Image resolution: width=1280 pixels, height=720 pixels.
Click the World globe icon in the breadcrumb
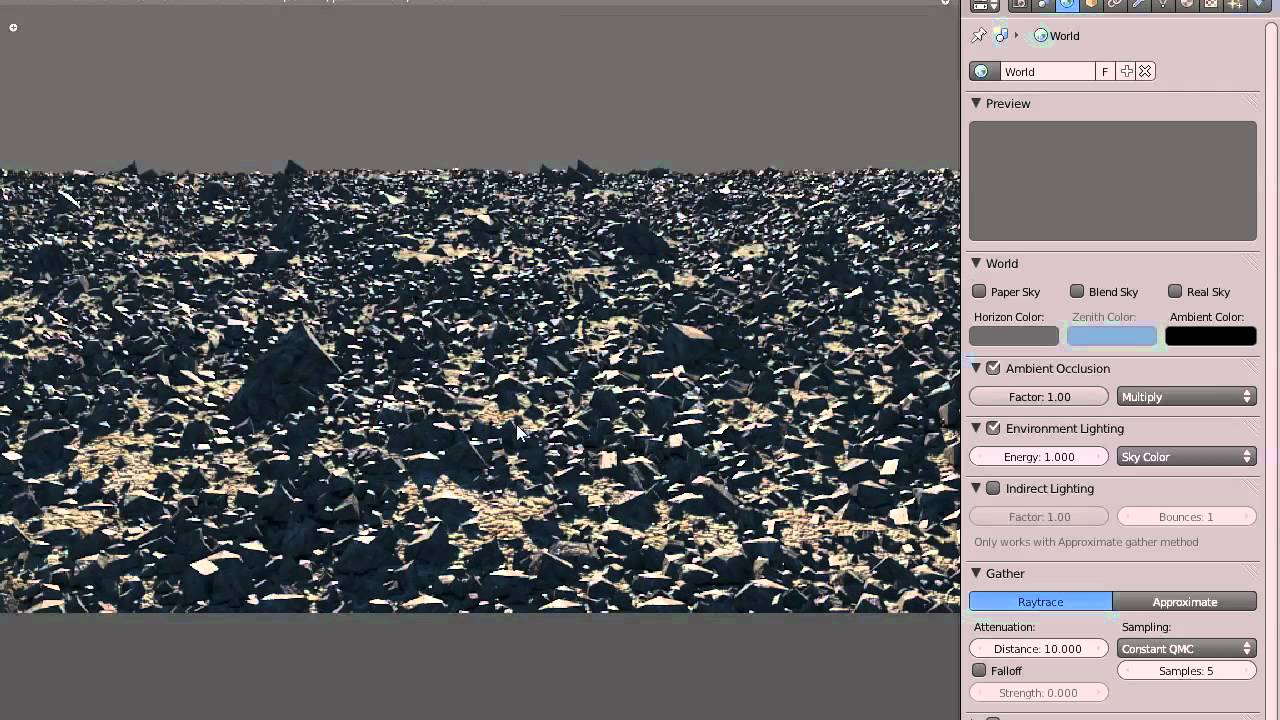click(1041, 36)
